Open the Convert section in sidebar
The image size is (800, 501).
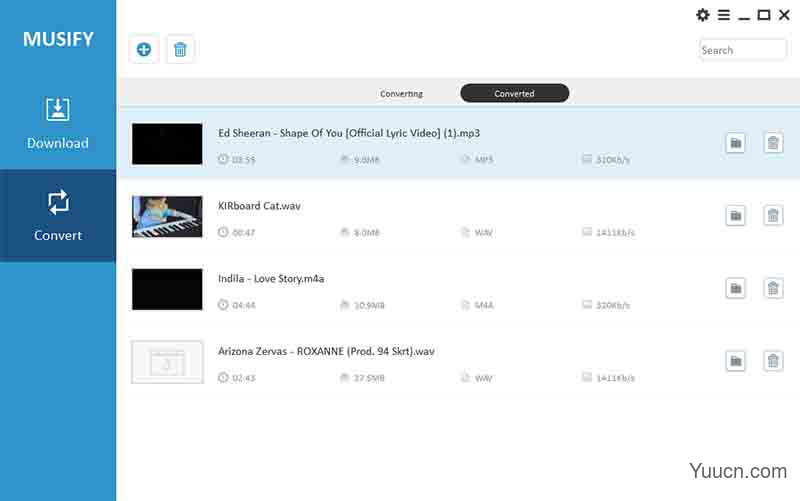(58, 215)
